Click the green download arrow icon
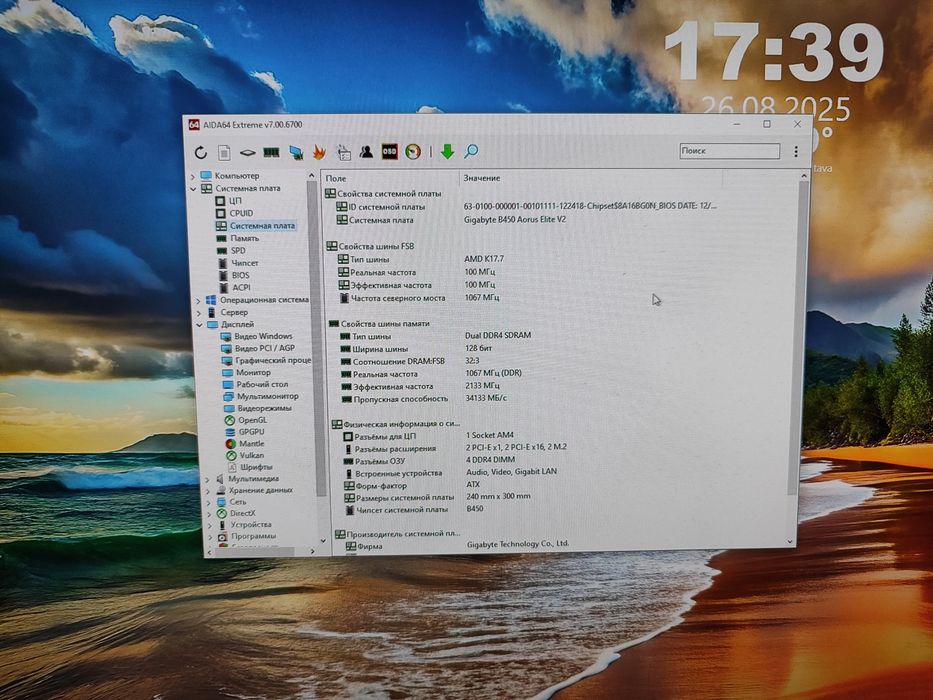The image size is (933, 700). pyautogui.click(x=447, y=152)
